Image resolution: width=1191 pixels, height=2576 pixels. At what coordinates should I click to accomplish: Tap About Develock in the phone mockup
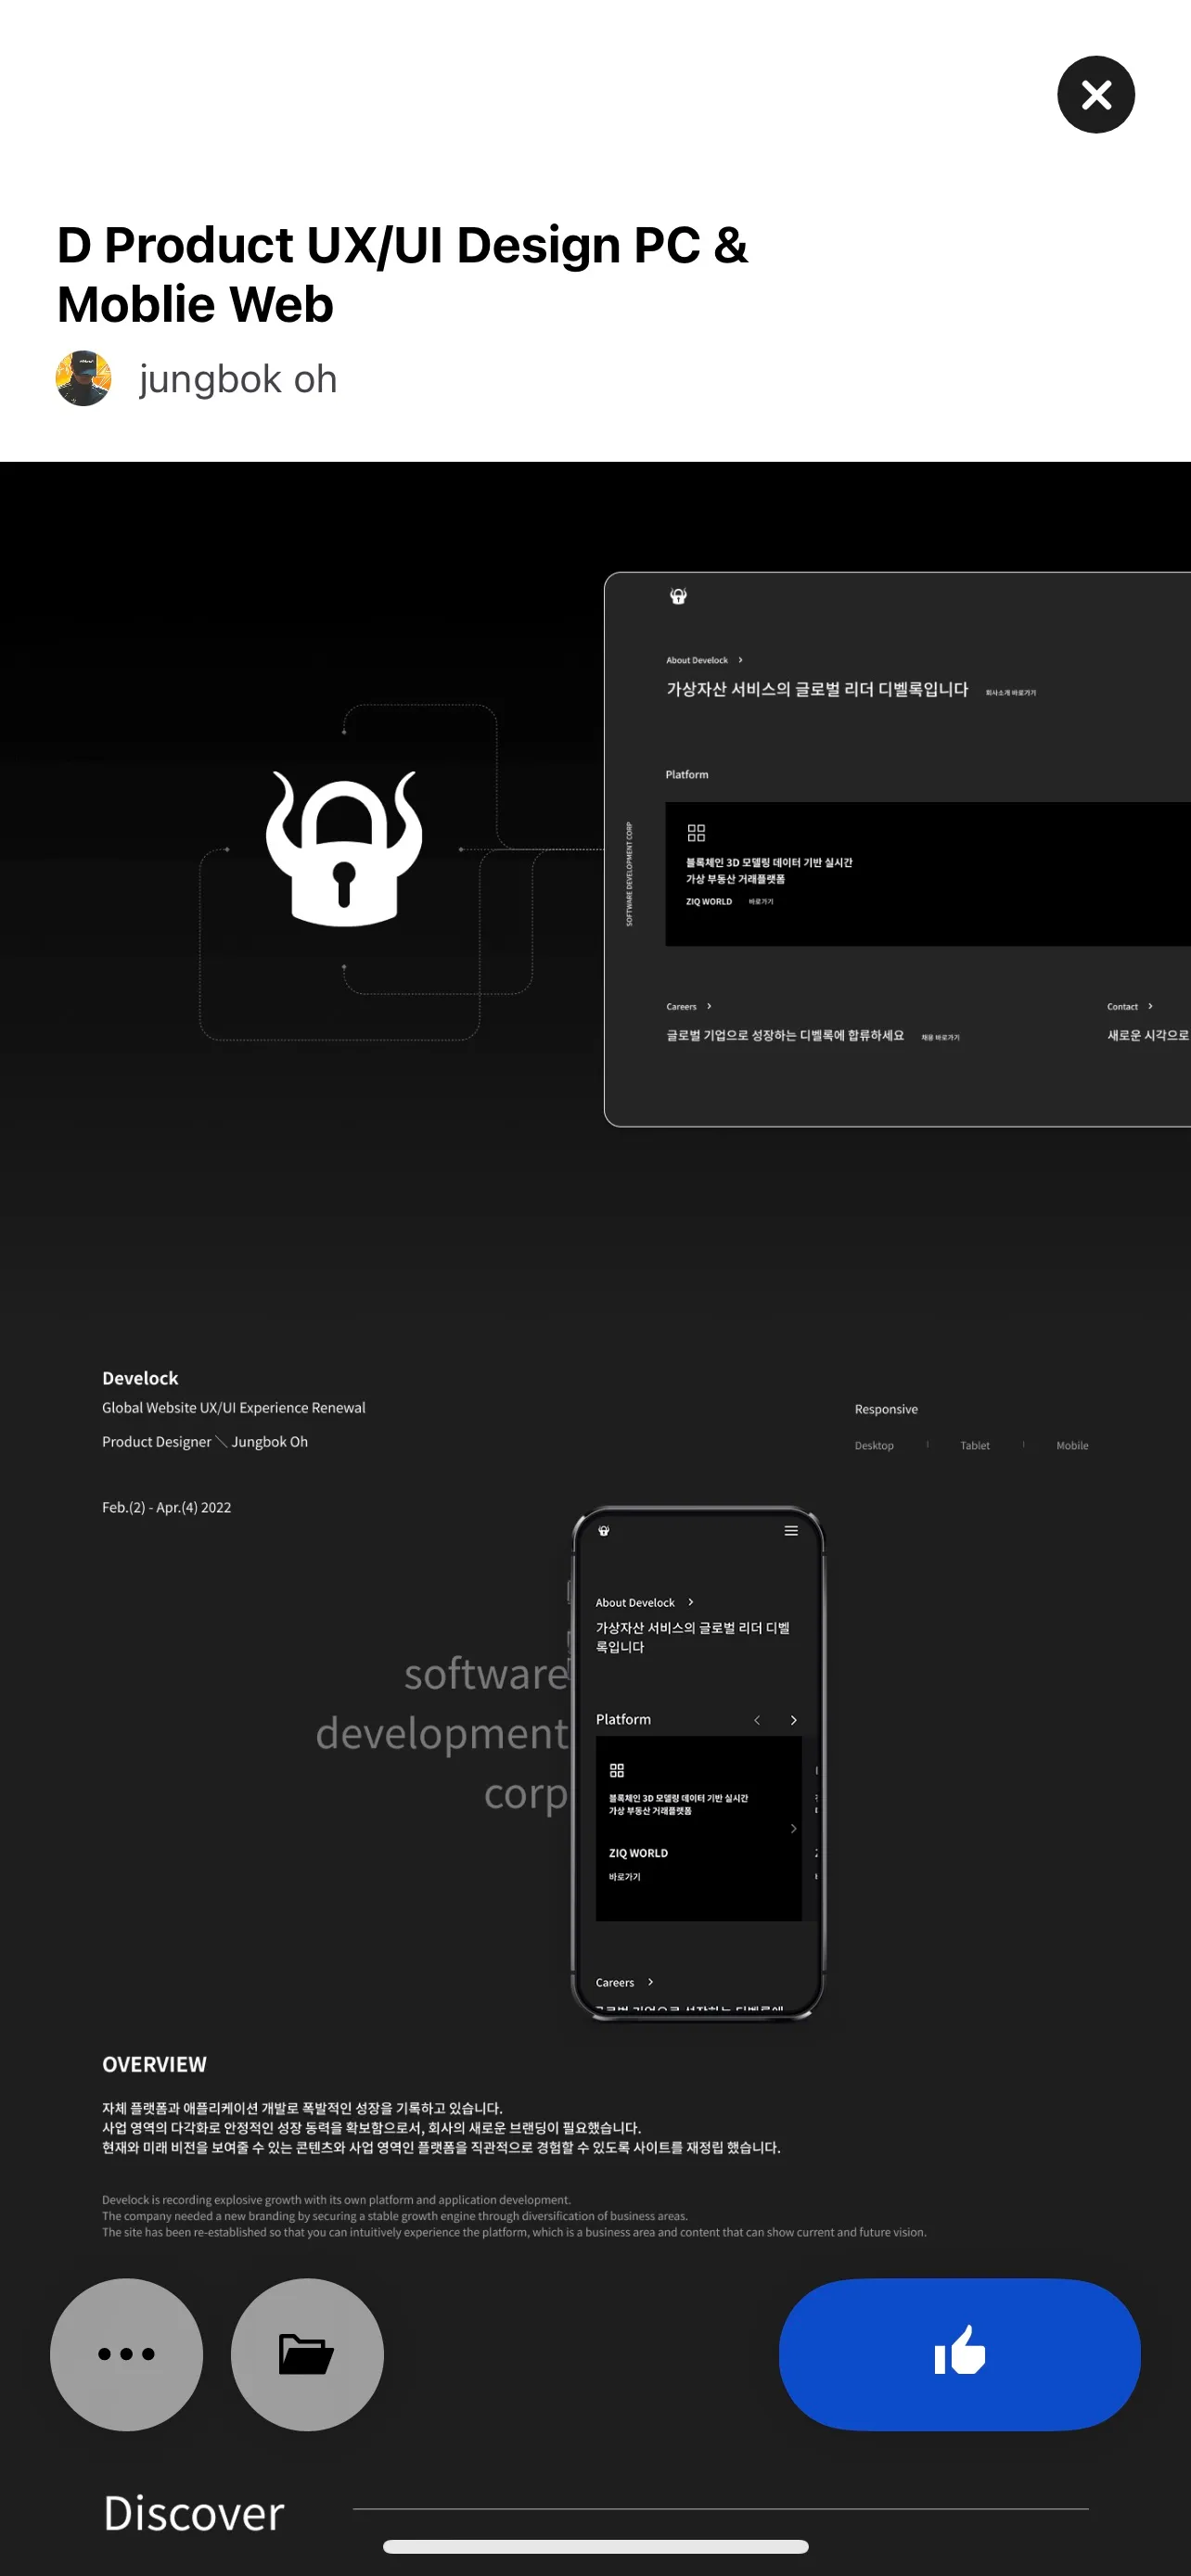tap(635, 1602)
